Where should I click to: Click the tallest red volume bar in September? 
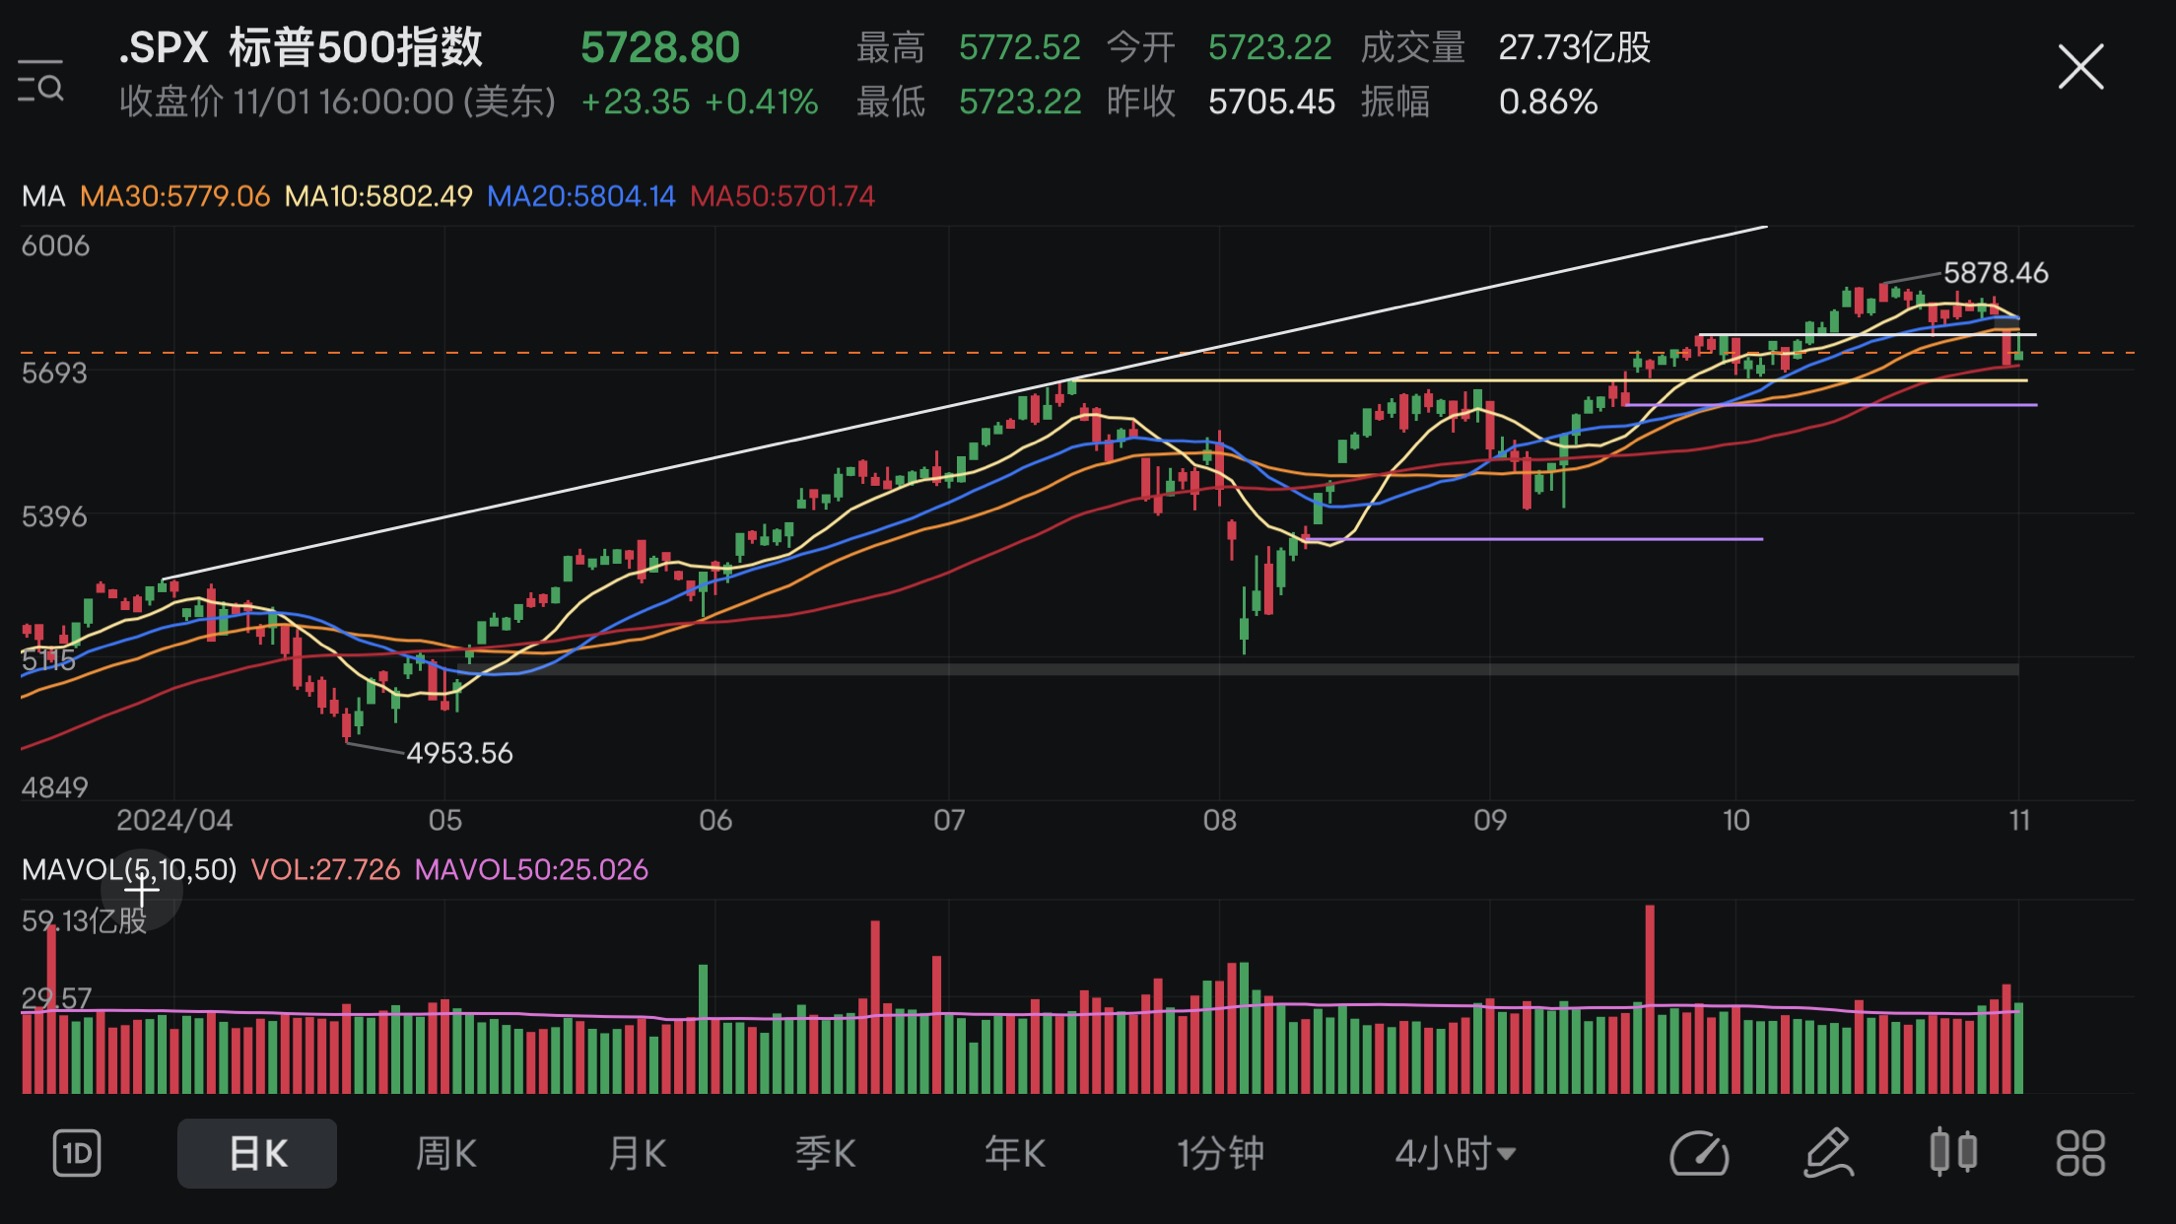pos(1649,998)
